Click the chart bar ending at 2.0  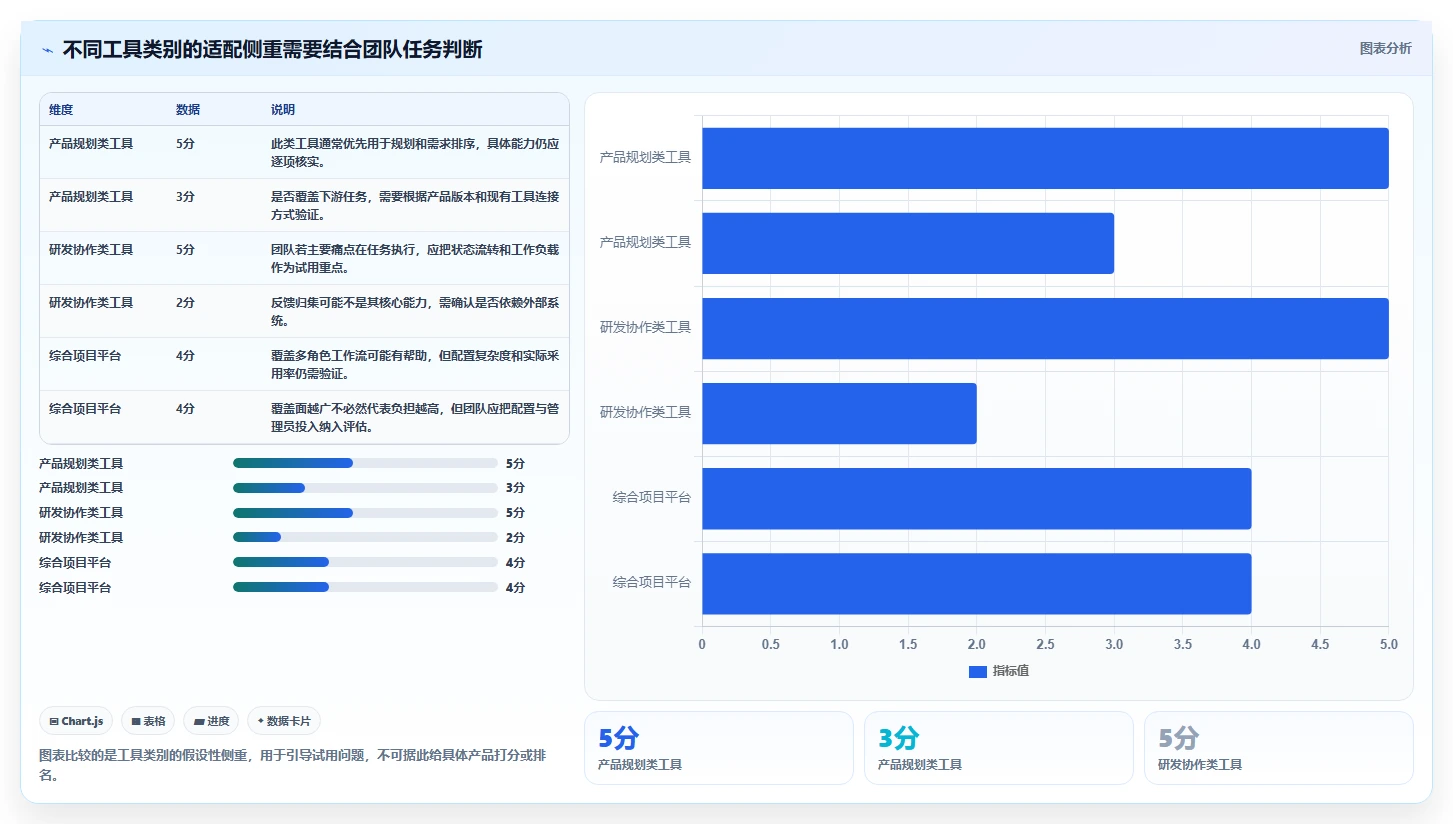tap(839, 413)
